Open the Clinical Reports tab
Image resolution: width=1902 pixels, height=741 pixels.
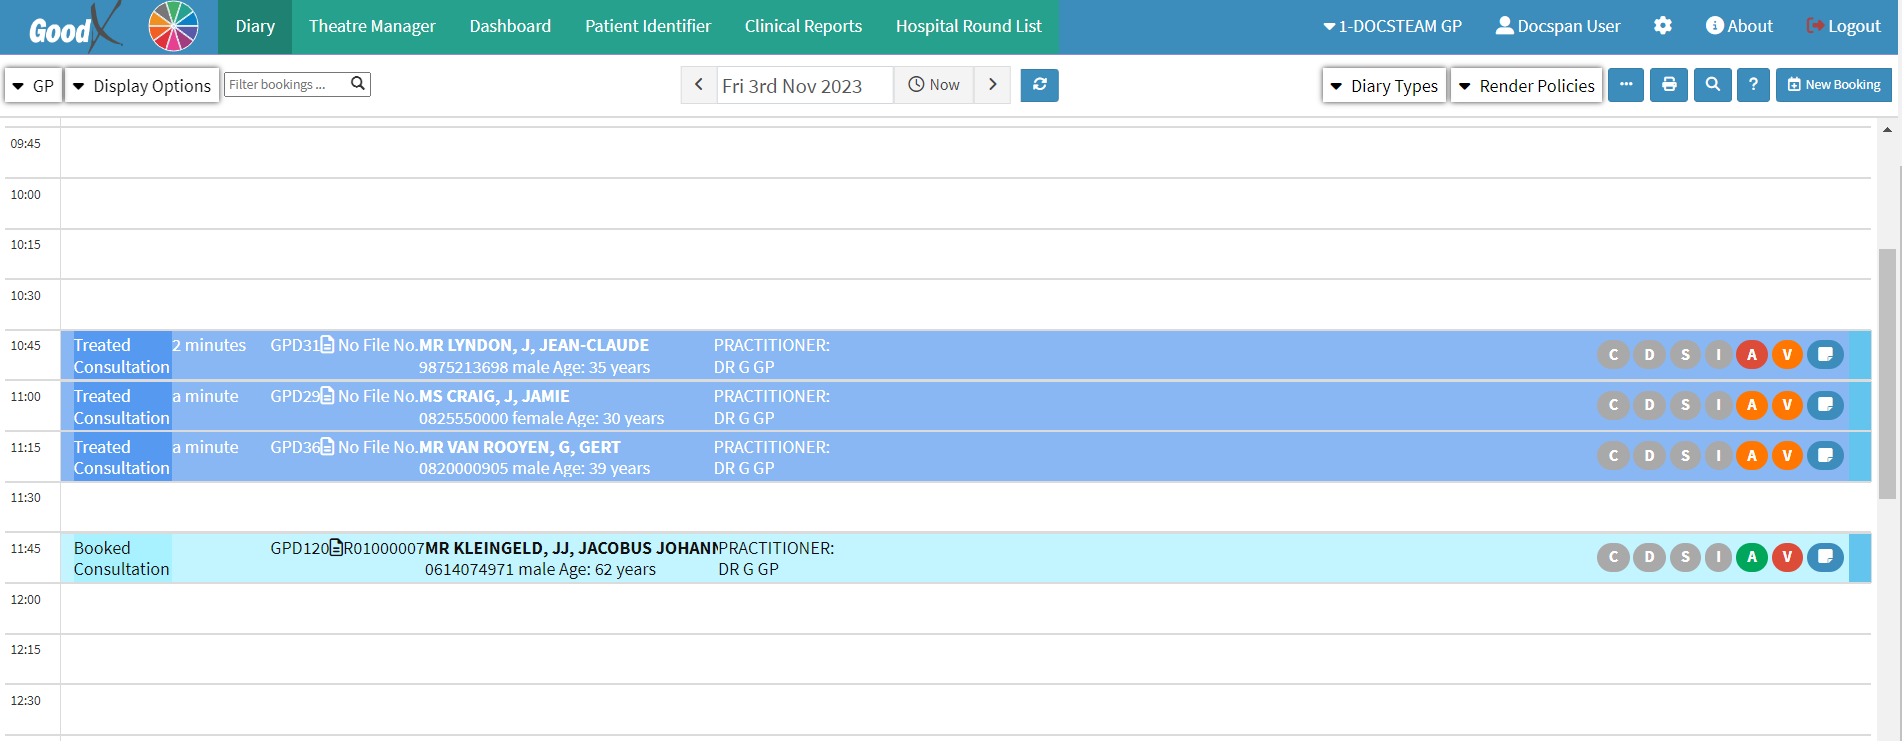click(x=803, y=26)
